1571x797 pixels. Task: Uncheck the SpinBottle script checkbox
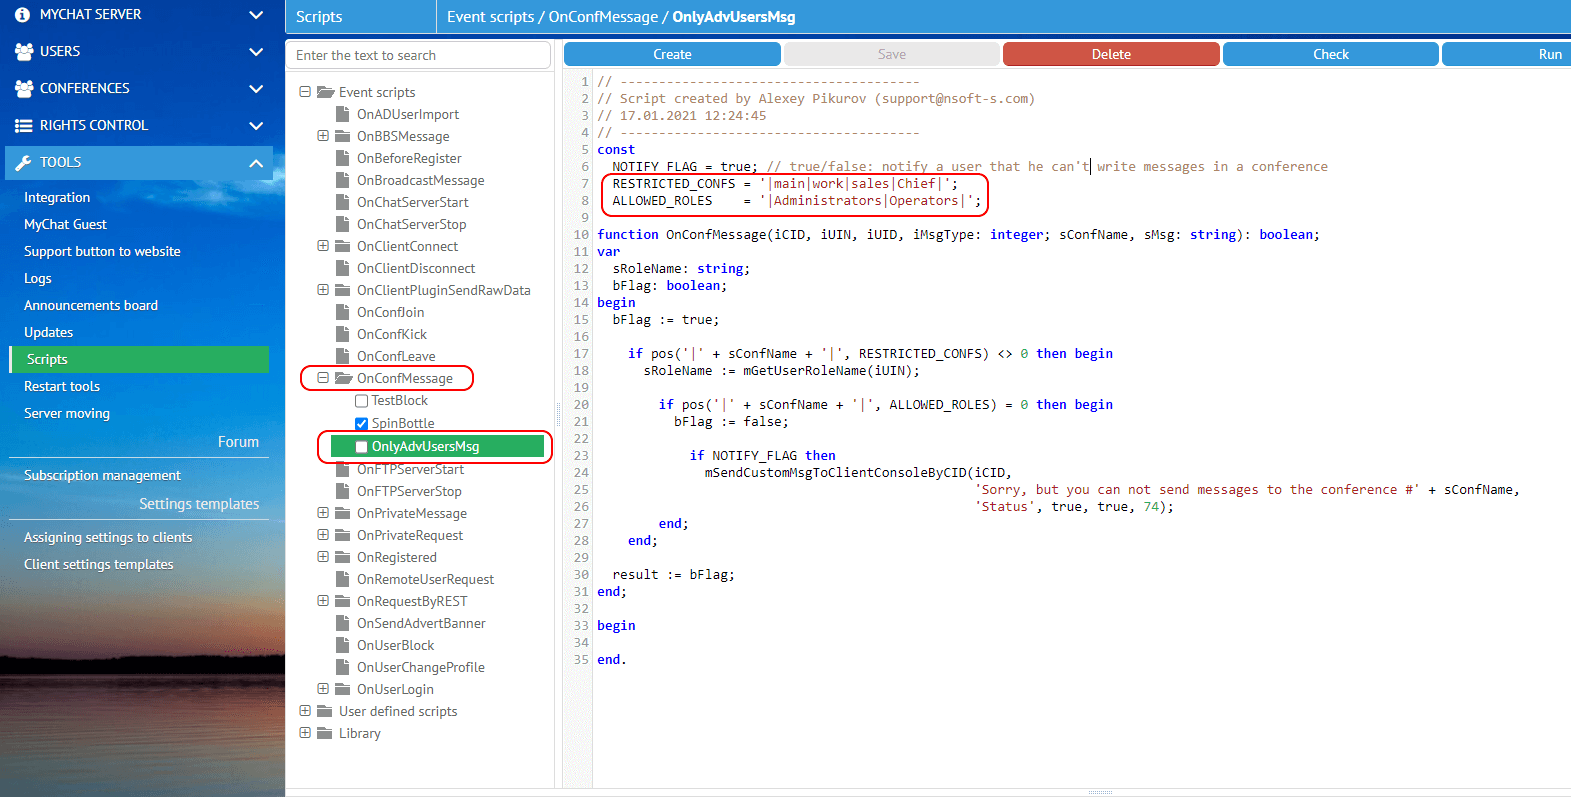pyautogui.click(x=362, y=423)
